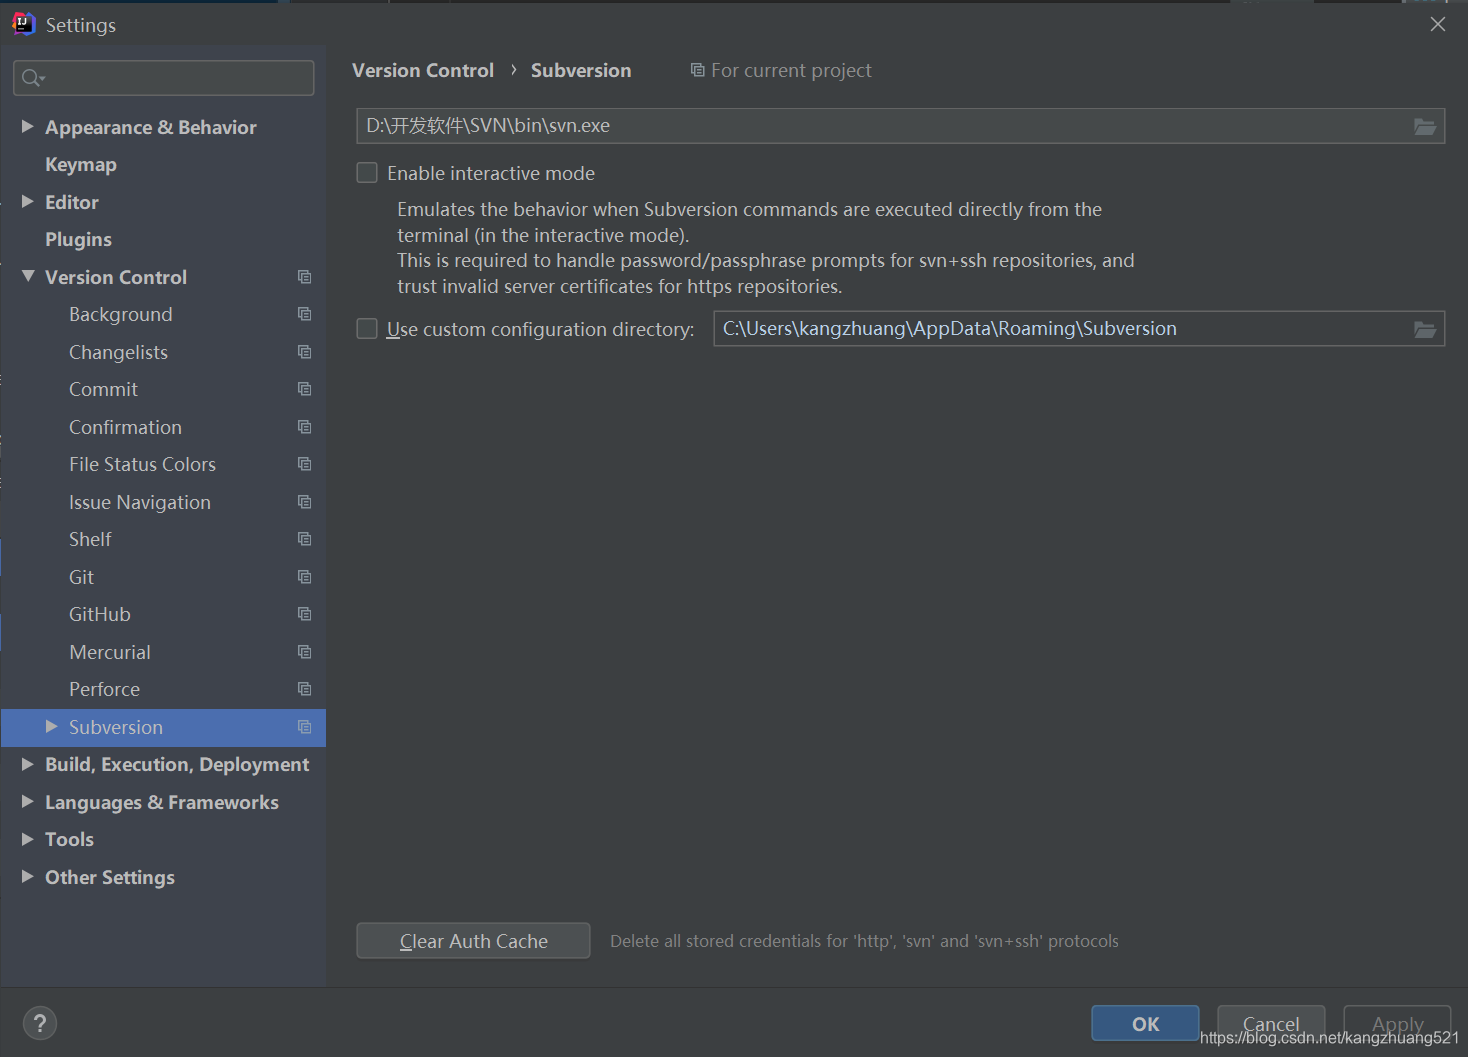The image size is (1468, 1057).
Task: Open File Status Colors settings
Action: point(142,464)
